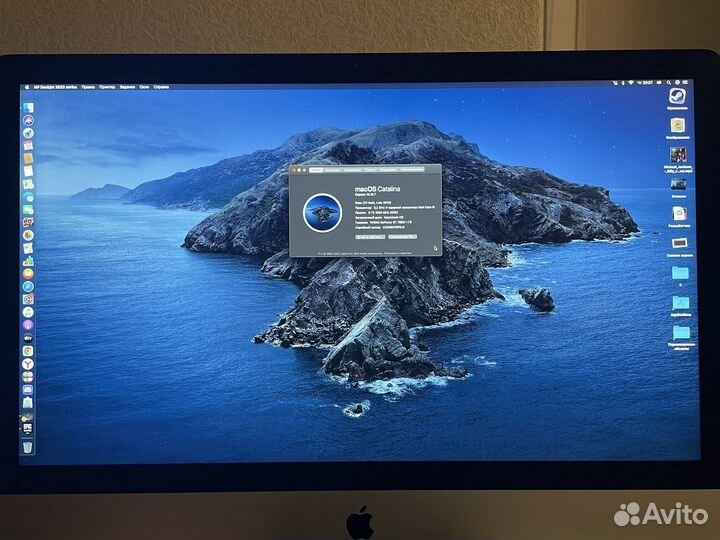The width and height of the screenshot is (720, 540).
Task: Click the macOS Catalina logo image
Action: click(x=322, y=213)
